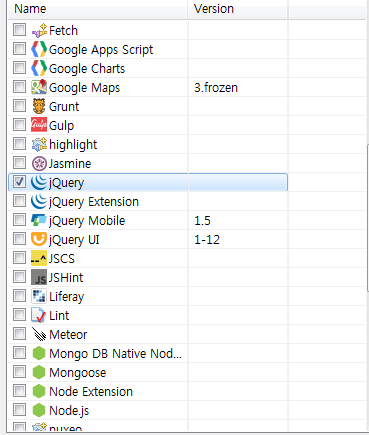Viewport: 369px width, 435px height.
Task: Tick the Google Charts checkbox
Action: [19, 68]
